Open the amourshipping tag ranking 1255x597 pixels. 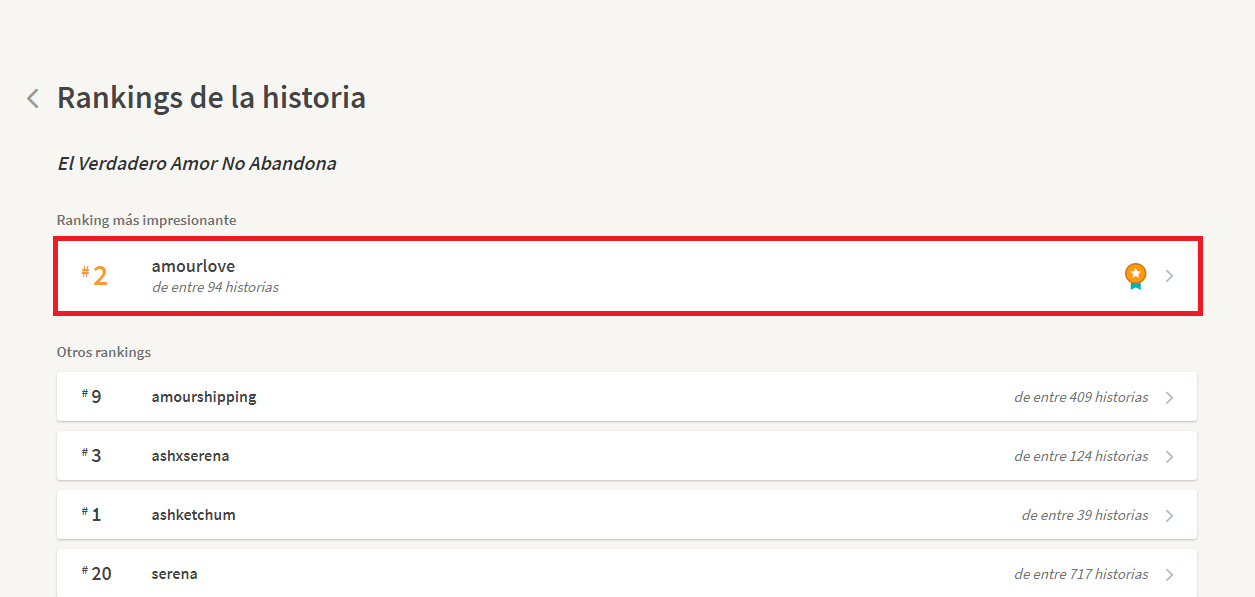[204, 397]
